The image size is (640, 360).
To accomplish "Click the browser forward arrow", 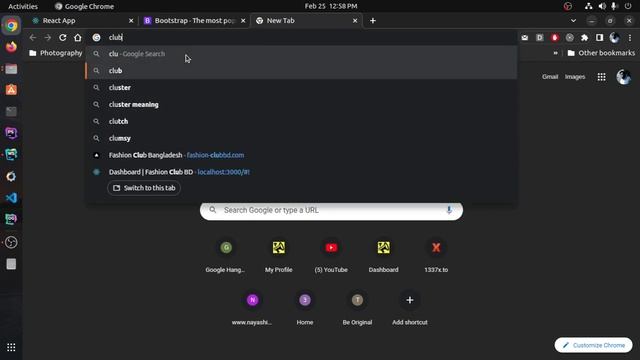I will 48,38.
